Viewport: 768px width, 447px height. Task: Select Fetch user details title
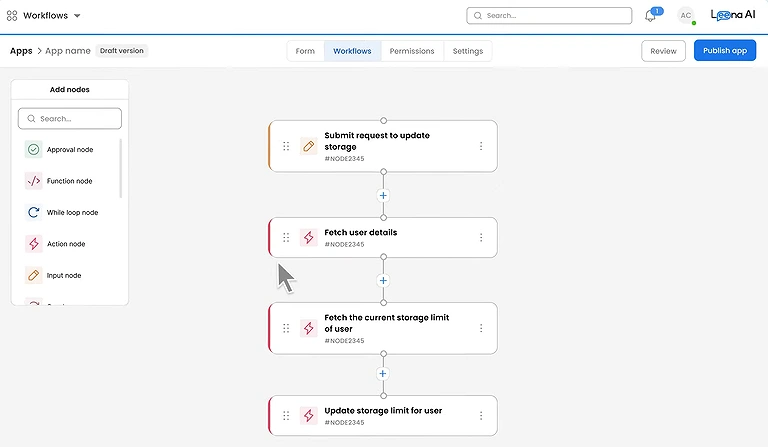(x=361, y=233)
